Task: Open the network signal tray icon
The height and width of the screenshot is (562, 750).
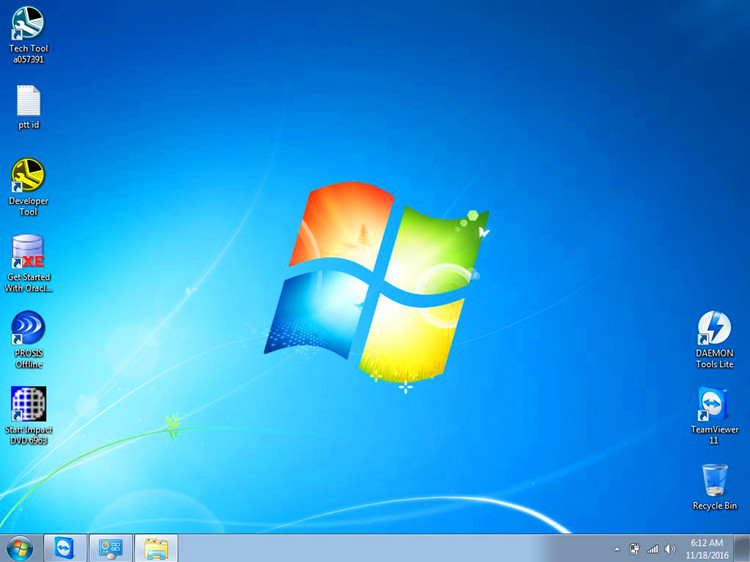Action: (652, 549)
